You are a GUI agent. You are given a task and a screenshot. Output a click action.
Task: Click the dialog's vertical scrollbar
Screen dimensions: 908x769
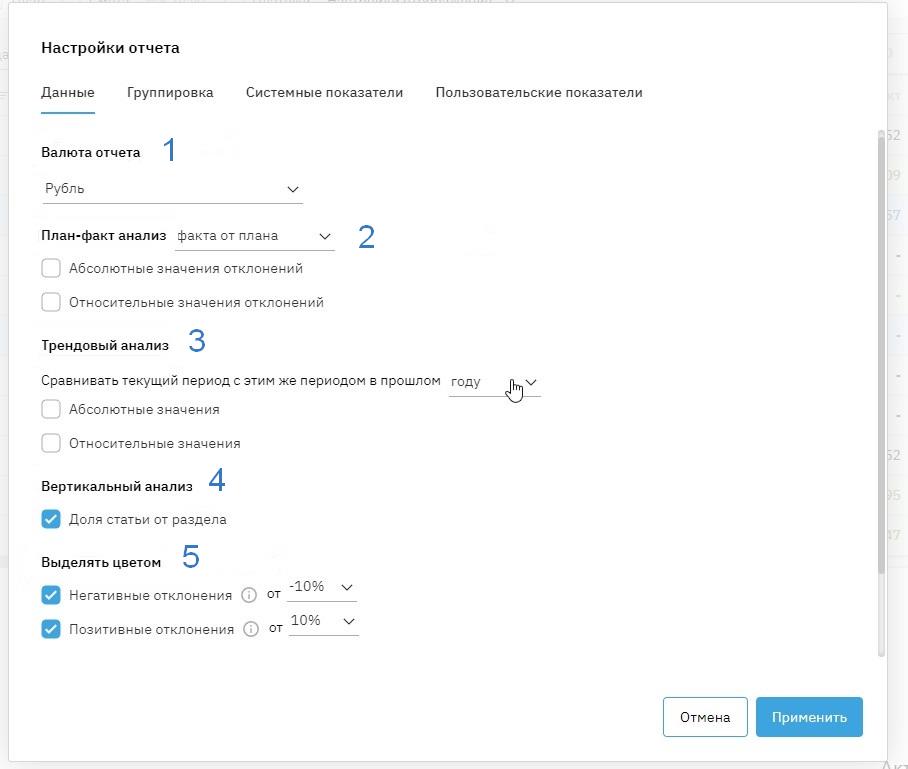click(881, 350)
